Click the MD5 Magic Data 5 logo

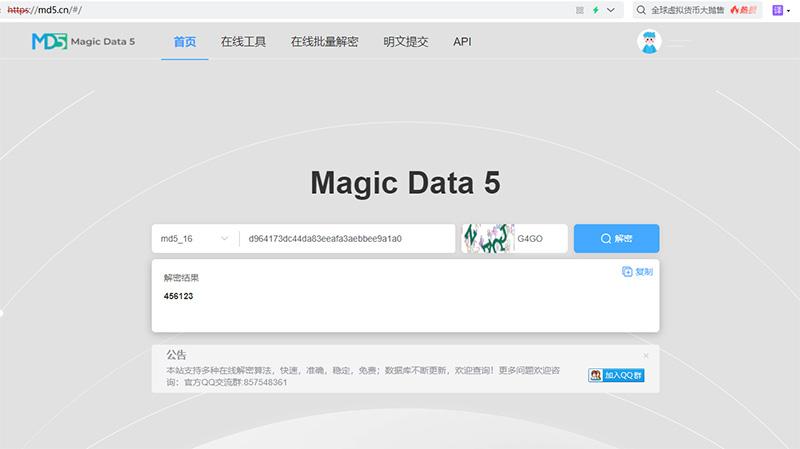[x=82, y=42]
